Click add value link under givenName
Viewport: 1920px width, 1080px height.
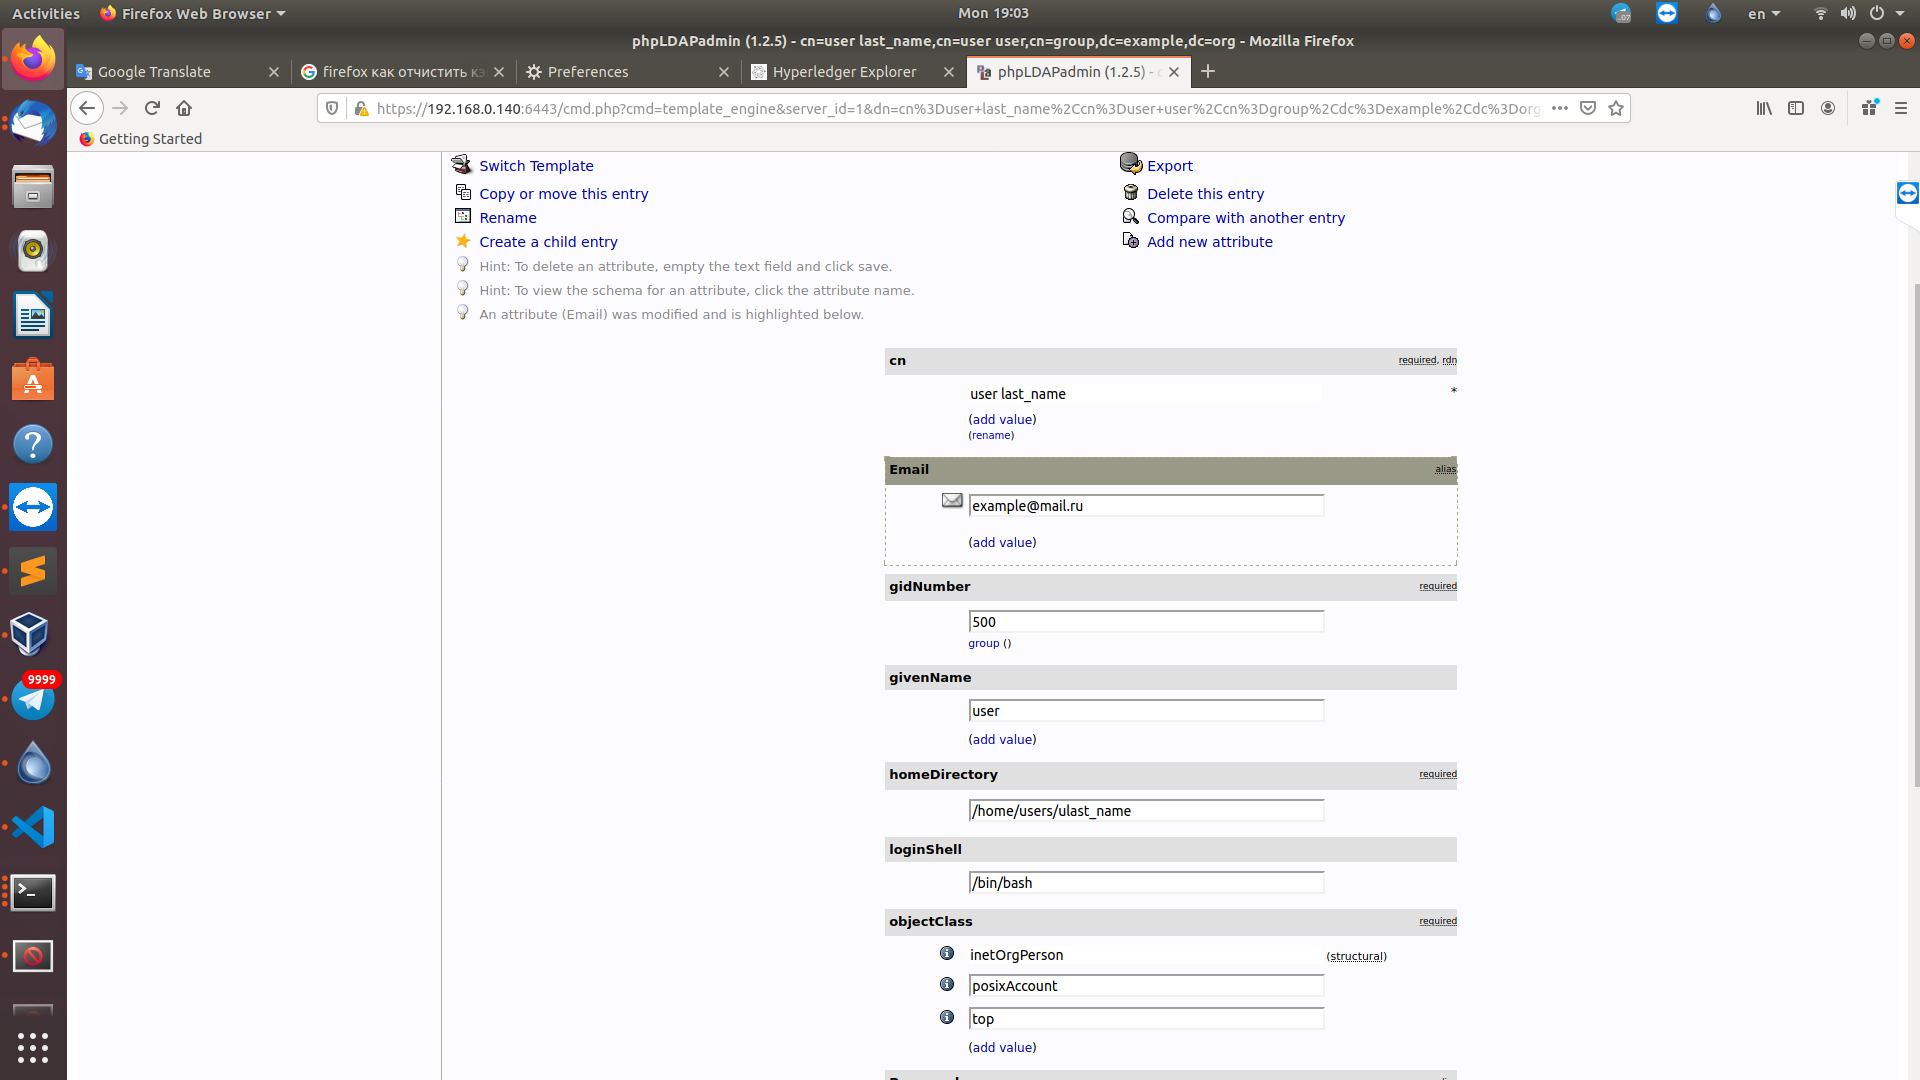coord(1002,739)
